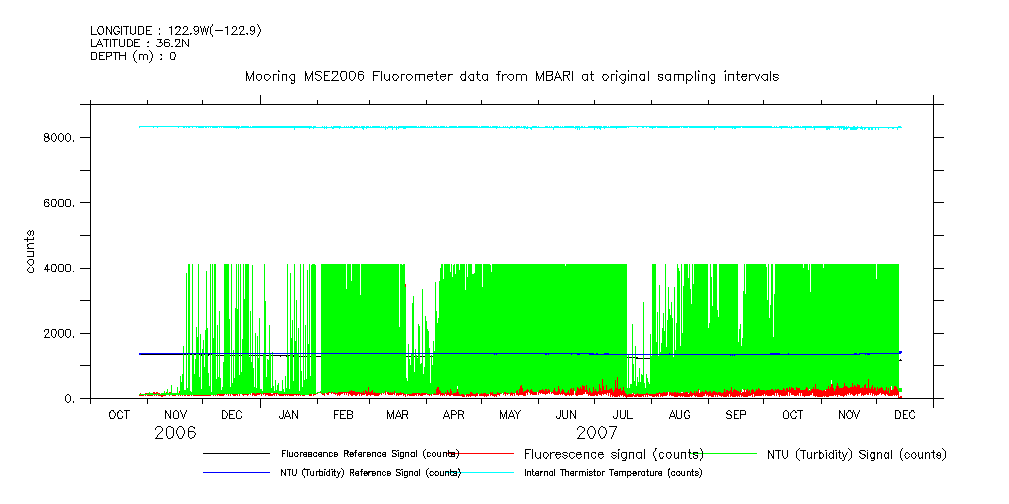
Task: Click the DEPTH (m) header text
Action: [133, 56]
